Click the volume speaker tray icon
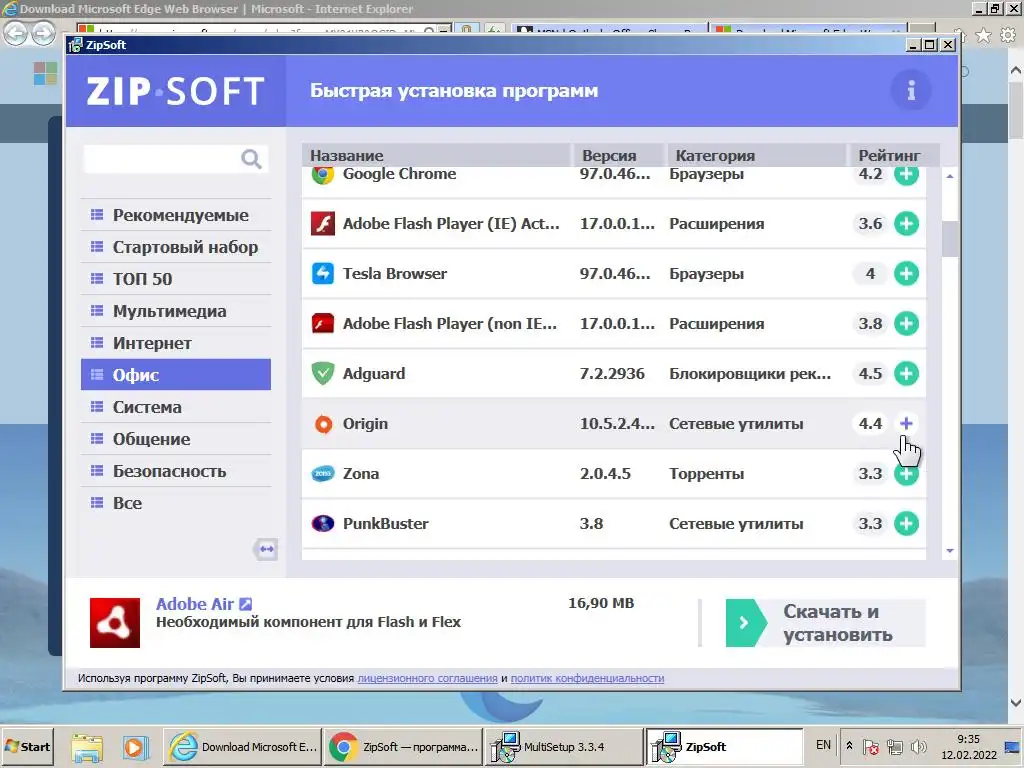 click(918, 746)
